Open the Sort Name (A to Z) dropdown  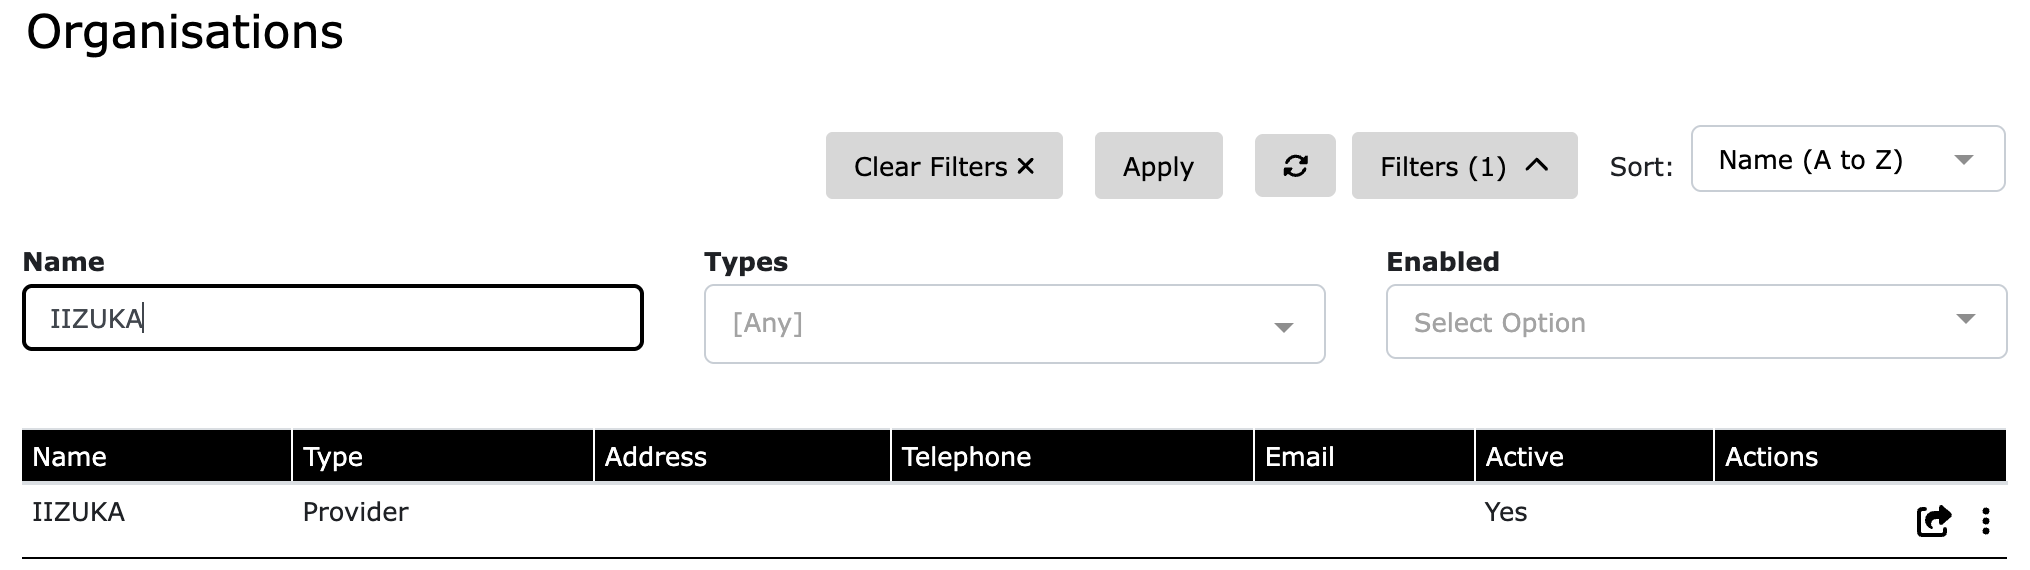pos(1847,159)
